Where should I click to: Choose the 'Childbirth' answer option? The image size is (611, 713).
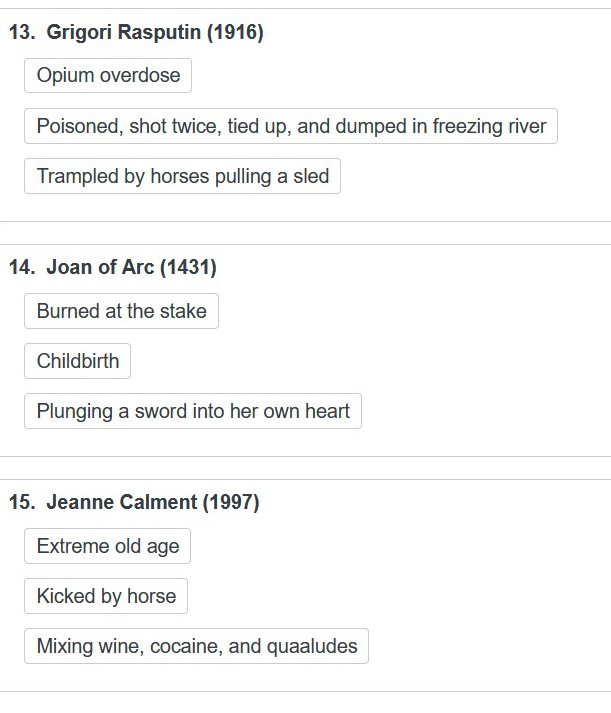77,361
